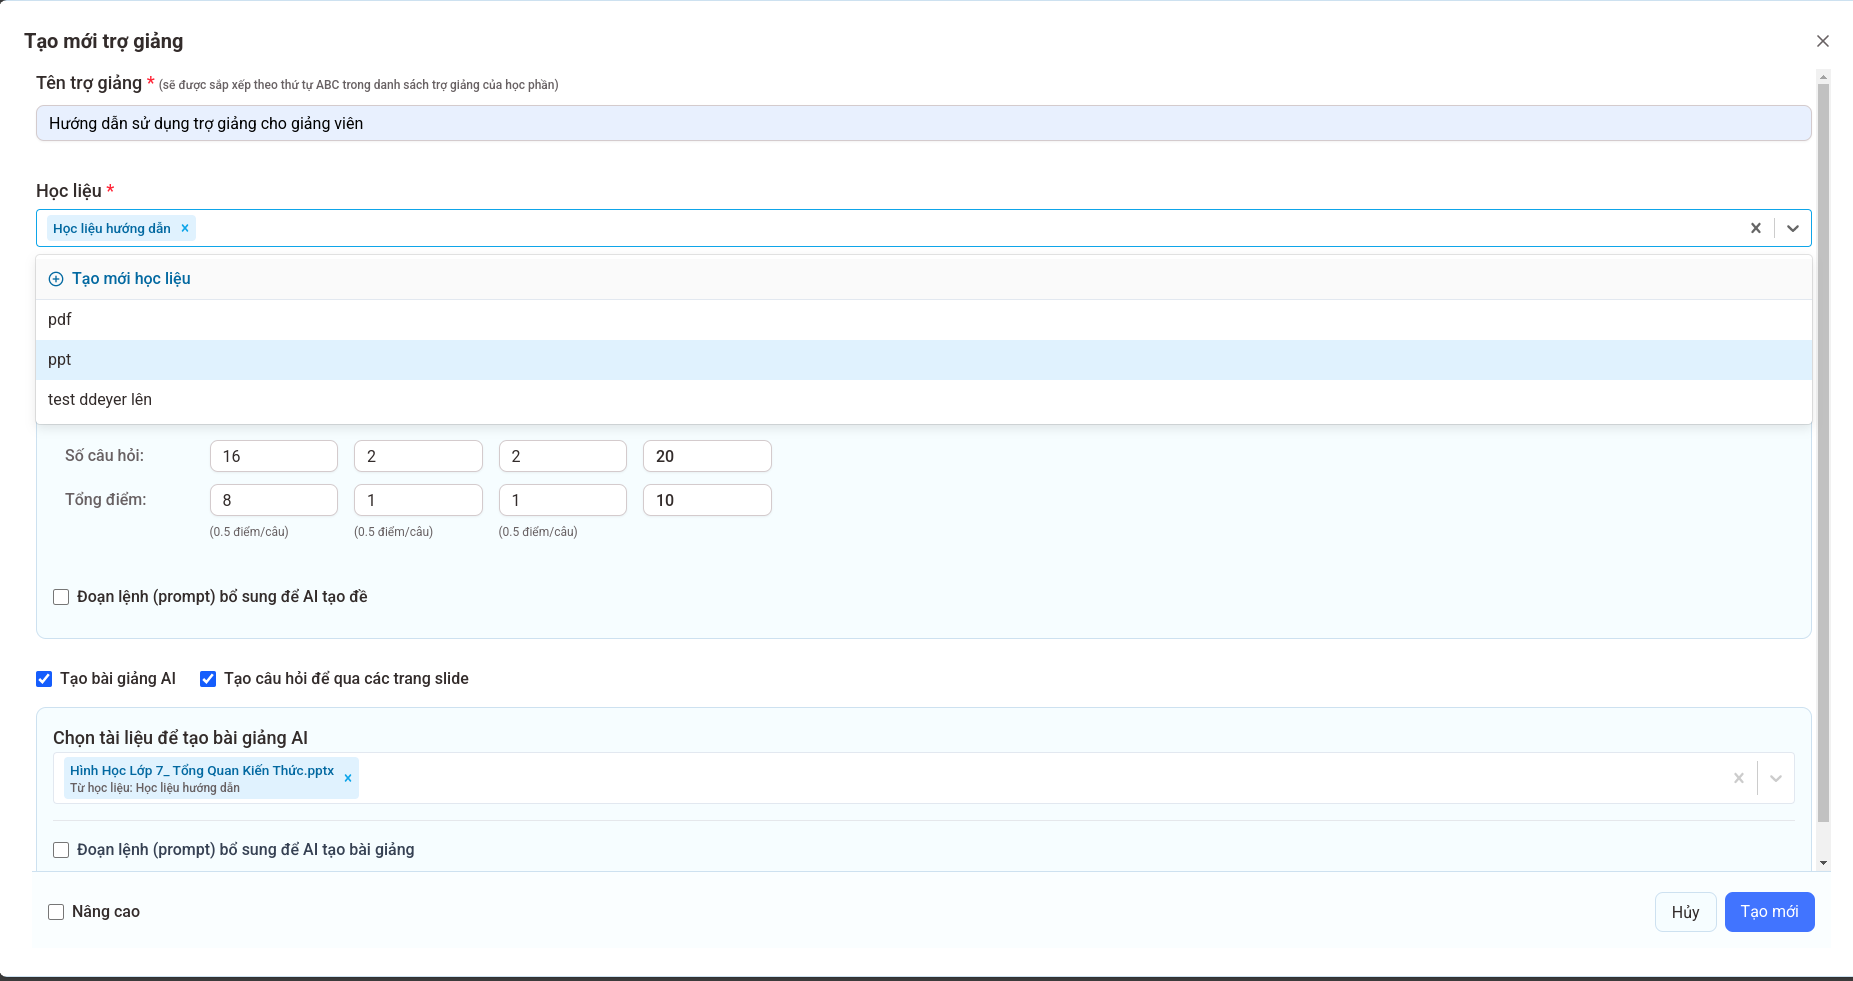Pick the 'test ddeyer lên' option
This screenshot has height=981, width=1853.
(x=100, y=400)
